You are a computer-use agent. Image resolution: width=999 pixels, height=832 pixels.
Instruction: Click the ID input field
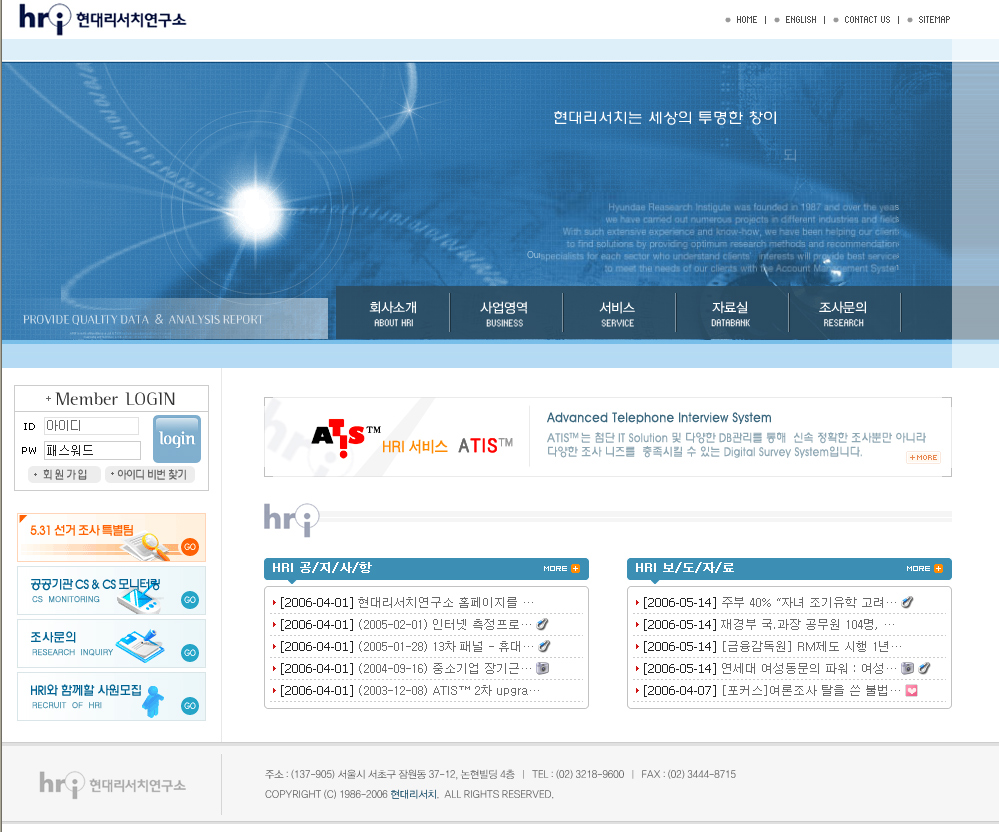91,426
